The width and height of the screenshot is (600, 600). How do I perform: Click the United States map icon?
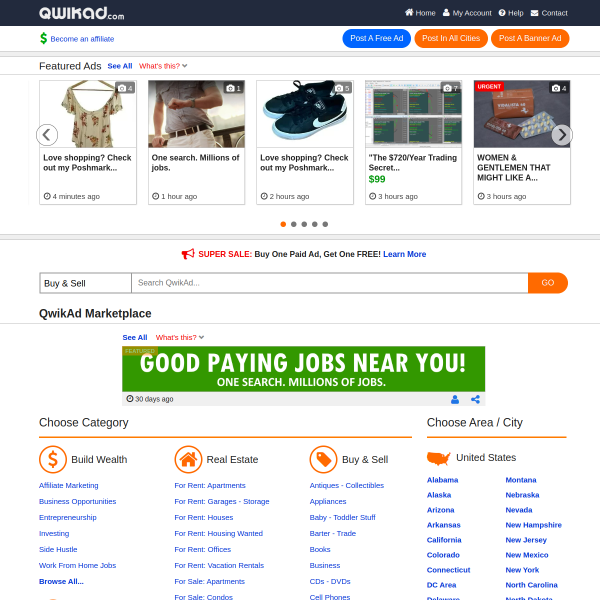pyautogui.click(x=439, y=458)
